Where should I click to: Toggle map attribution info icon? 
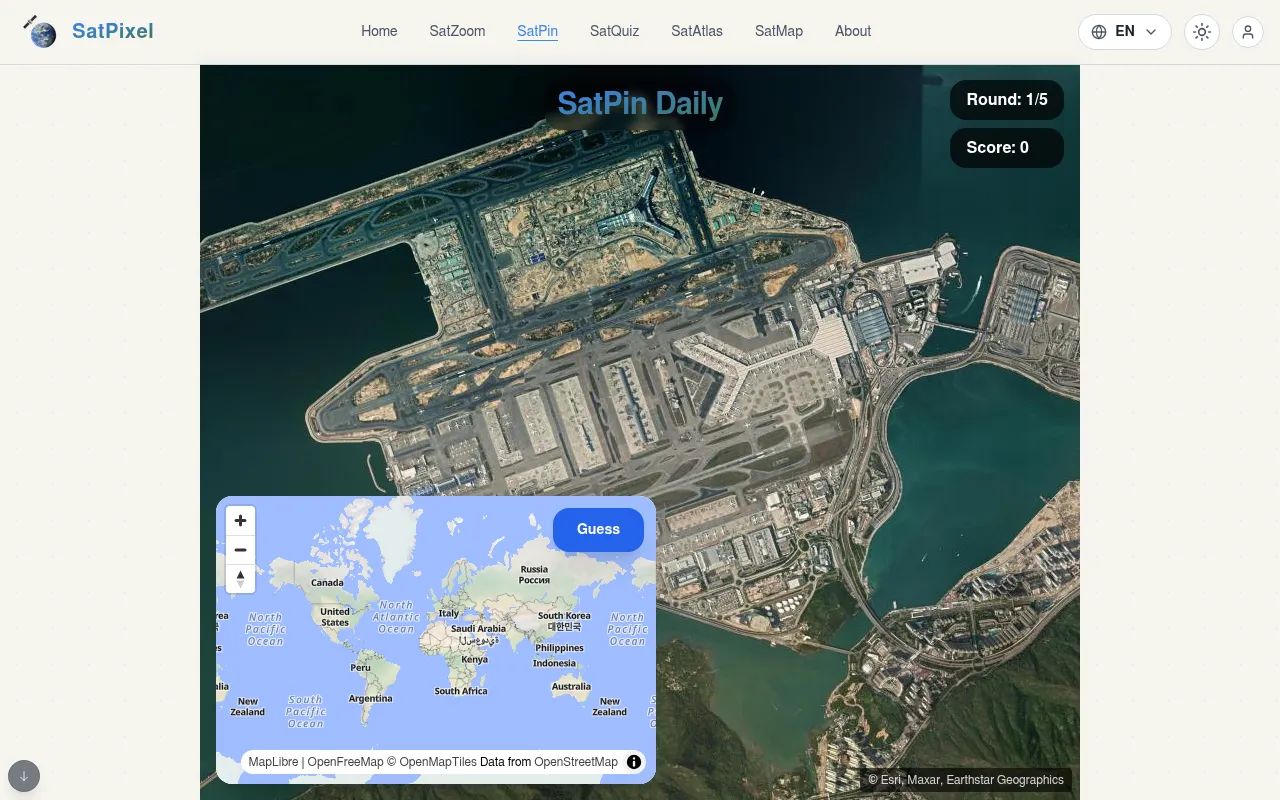(634, 762)
